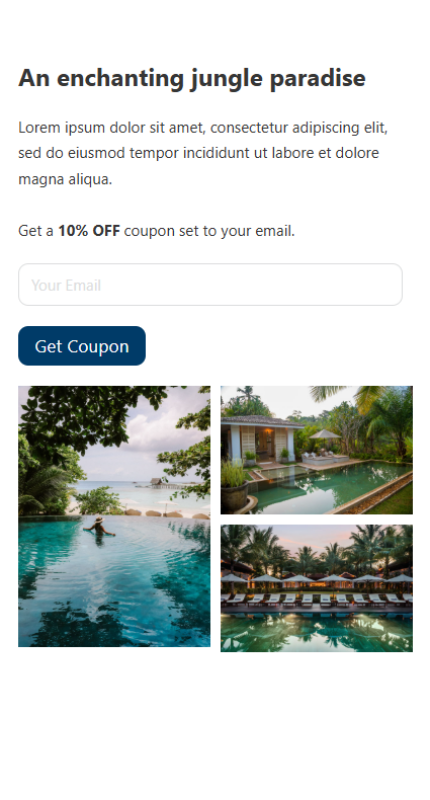Click the bold '10% OFF' text
The width and height of the screenshot is (430, 800).
(x=89, y=231)
